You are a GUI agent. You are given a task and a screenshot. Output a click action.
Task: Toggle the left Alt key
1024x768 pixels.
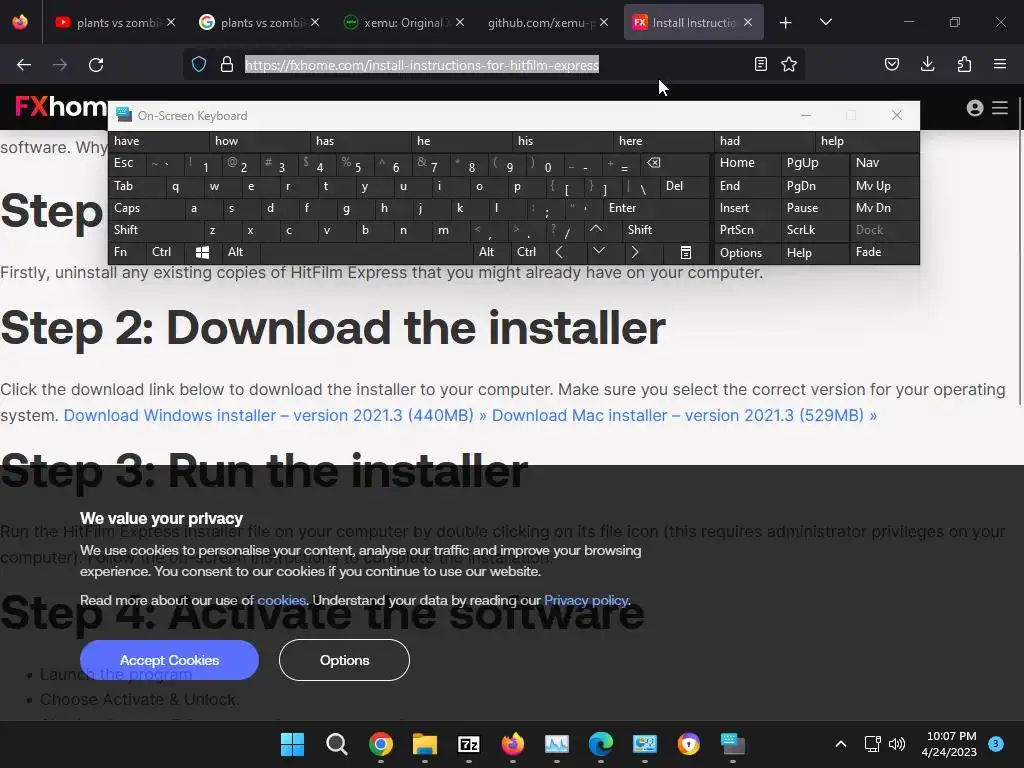(242, 252)
